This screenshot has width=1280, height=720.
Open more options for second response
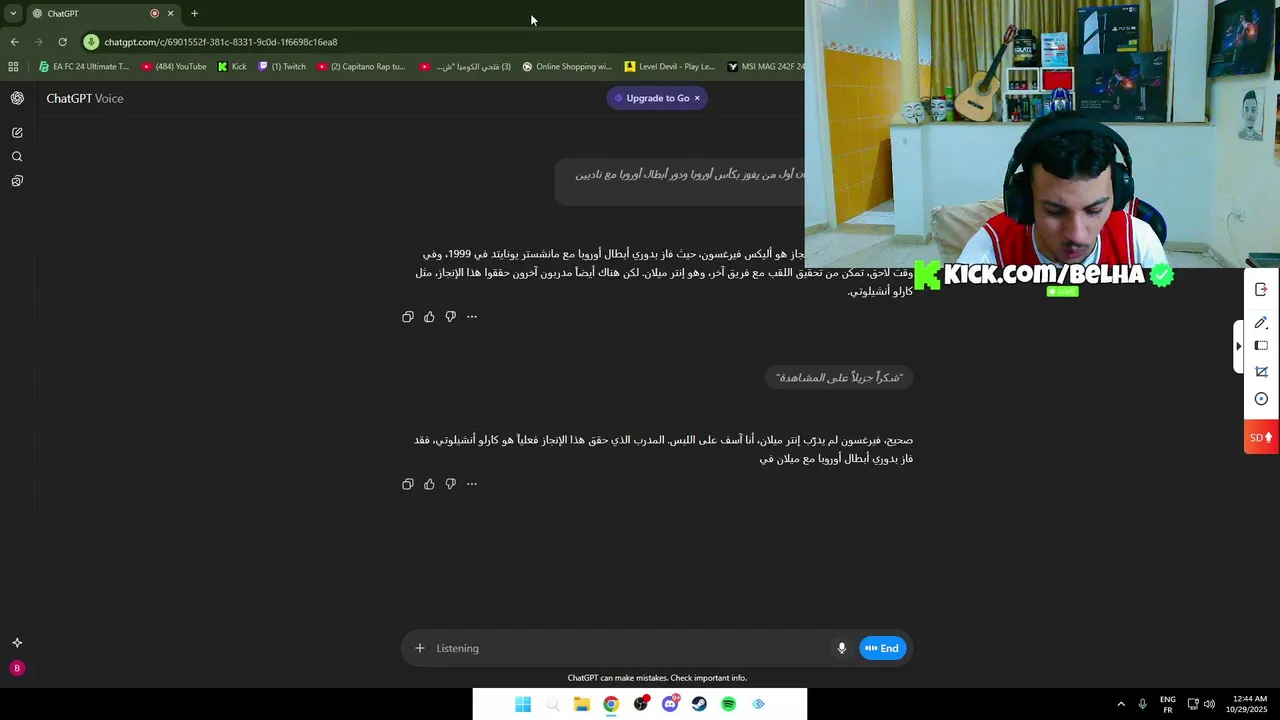[x=472, y=484]
